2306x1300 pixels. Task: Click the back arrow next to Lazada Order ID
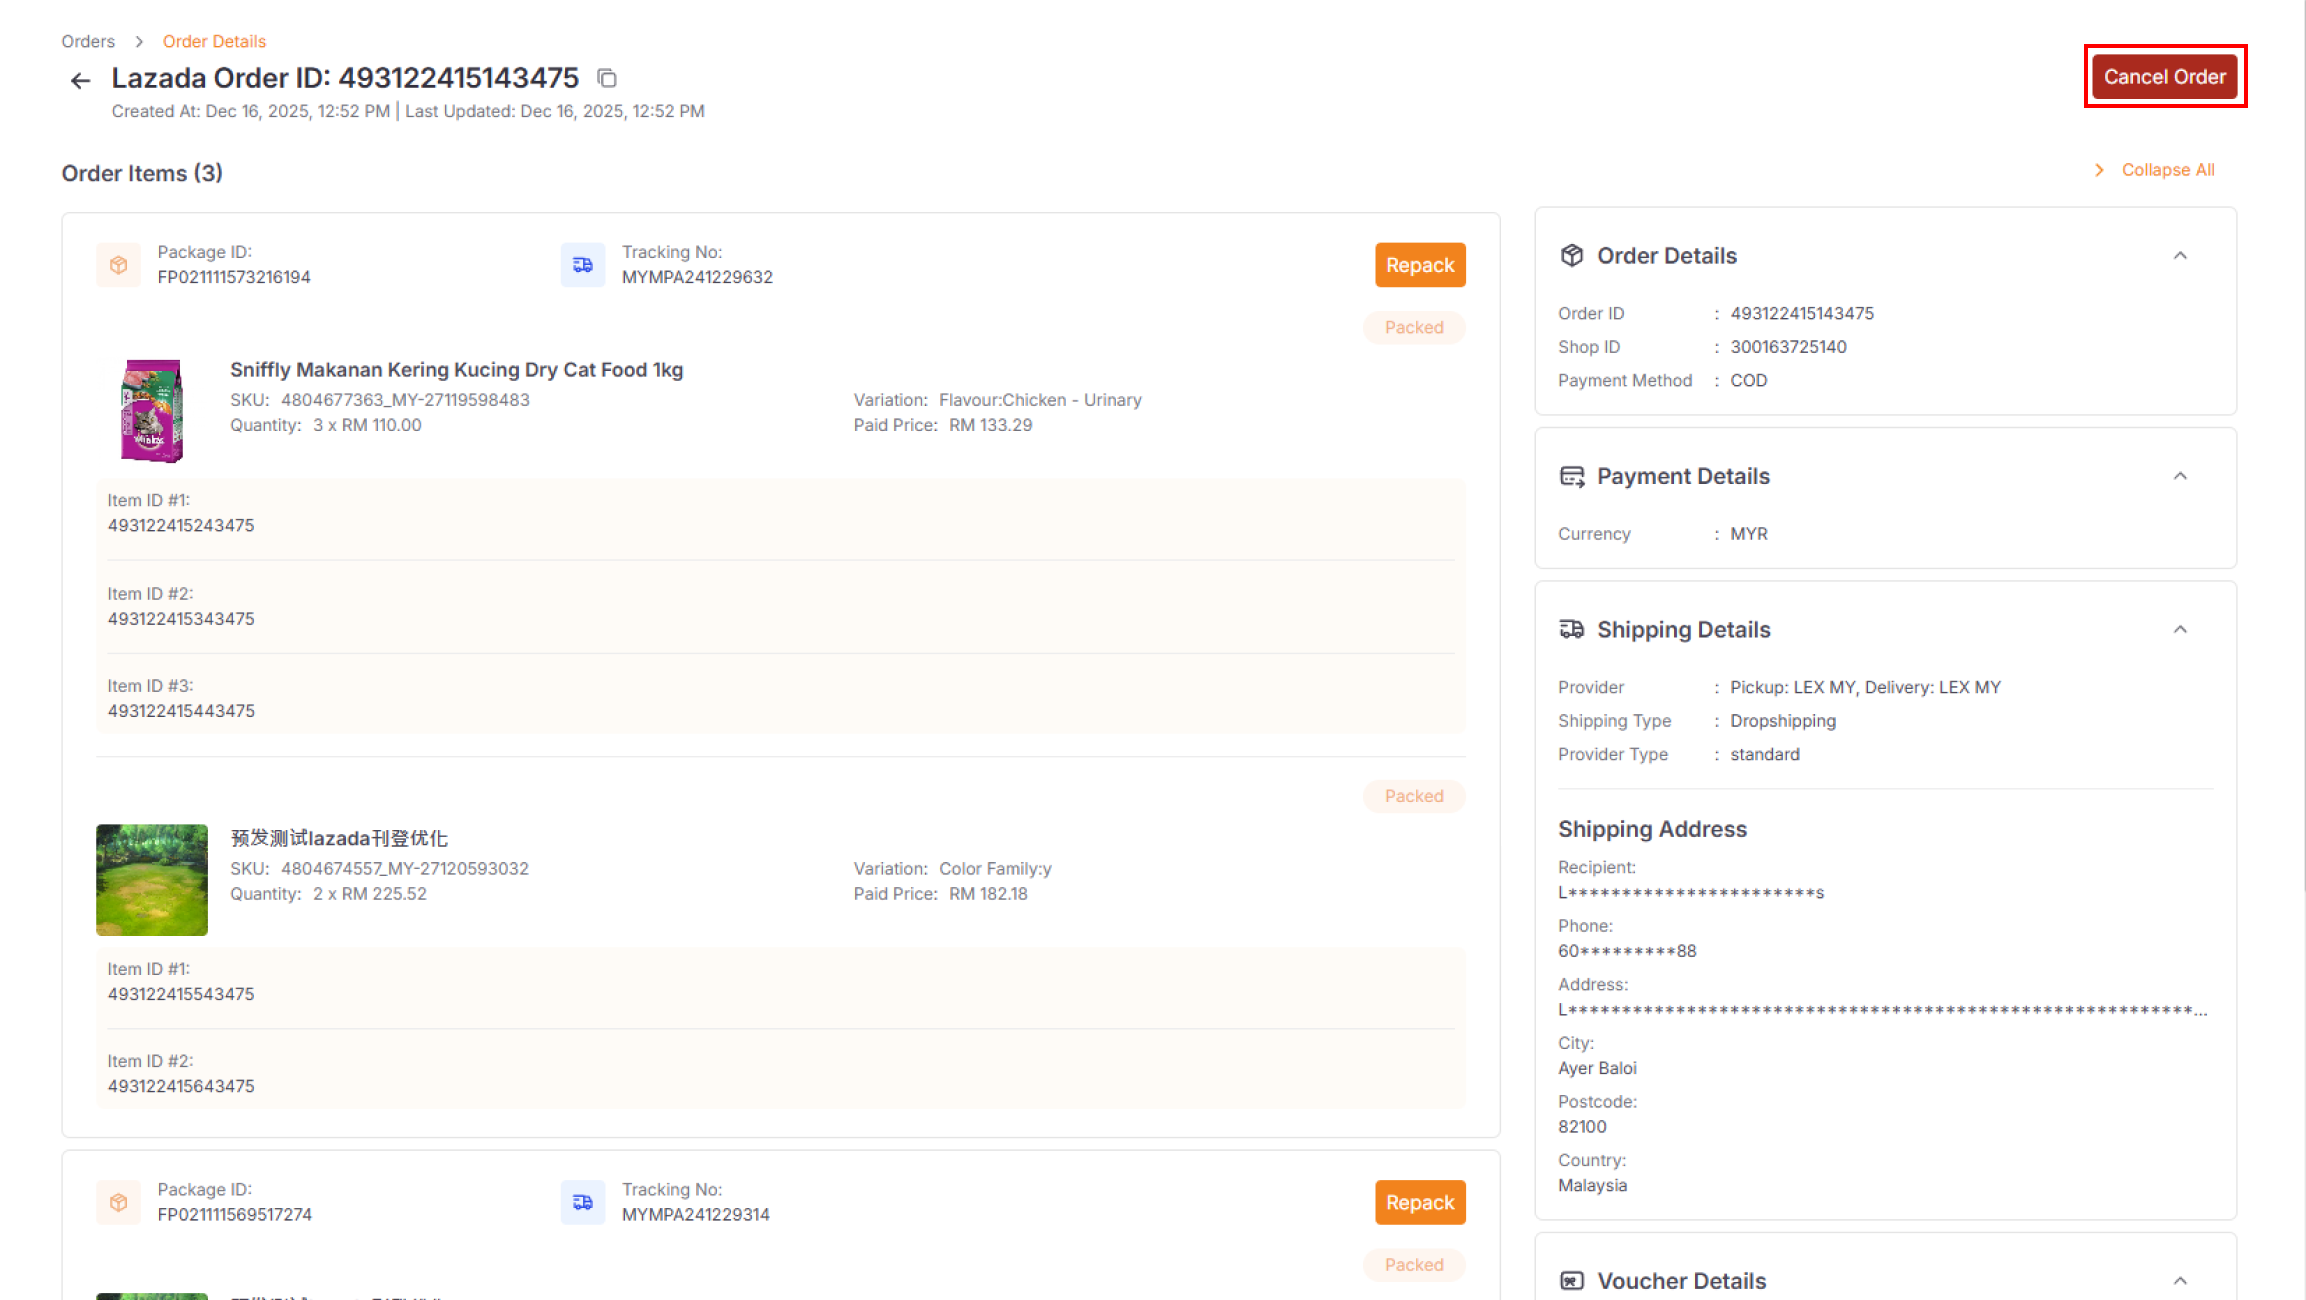coord(80,80)
